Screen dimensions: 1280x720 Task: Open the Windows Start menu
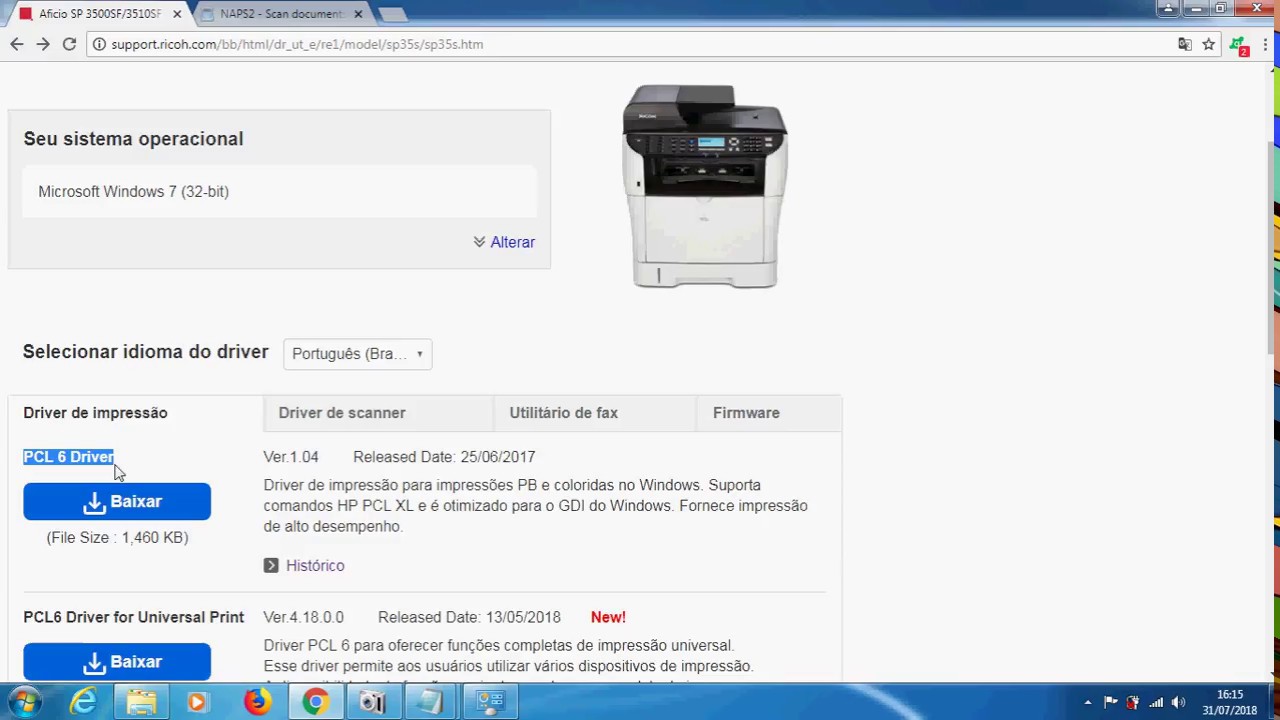click(24, 702)
